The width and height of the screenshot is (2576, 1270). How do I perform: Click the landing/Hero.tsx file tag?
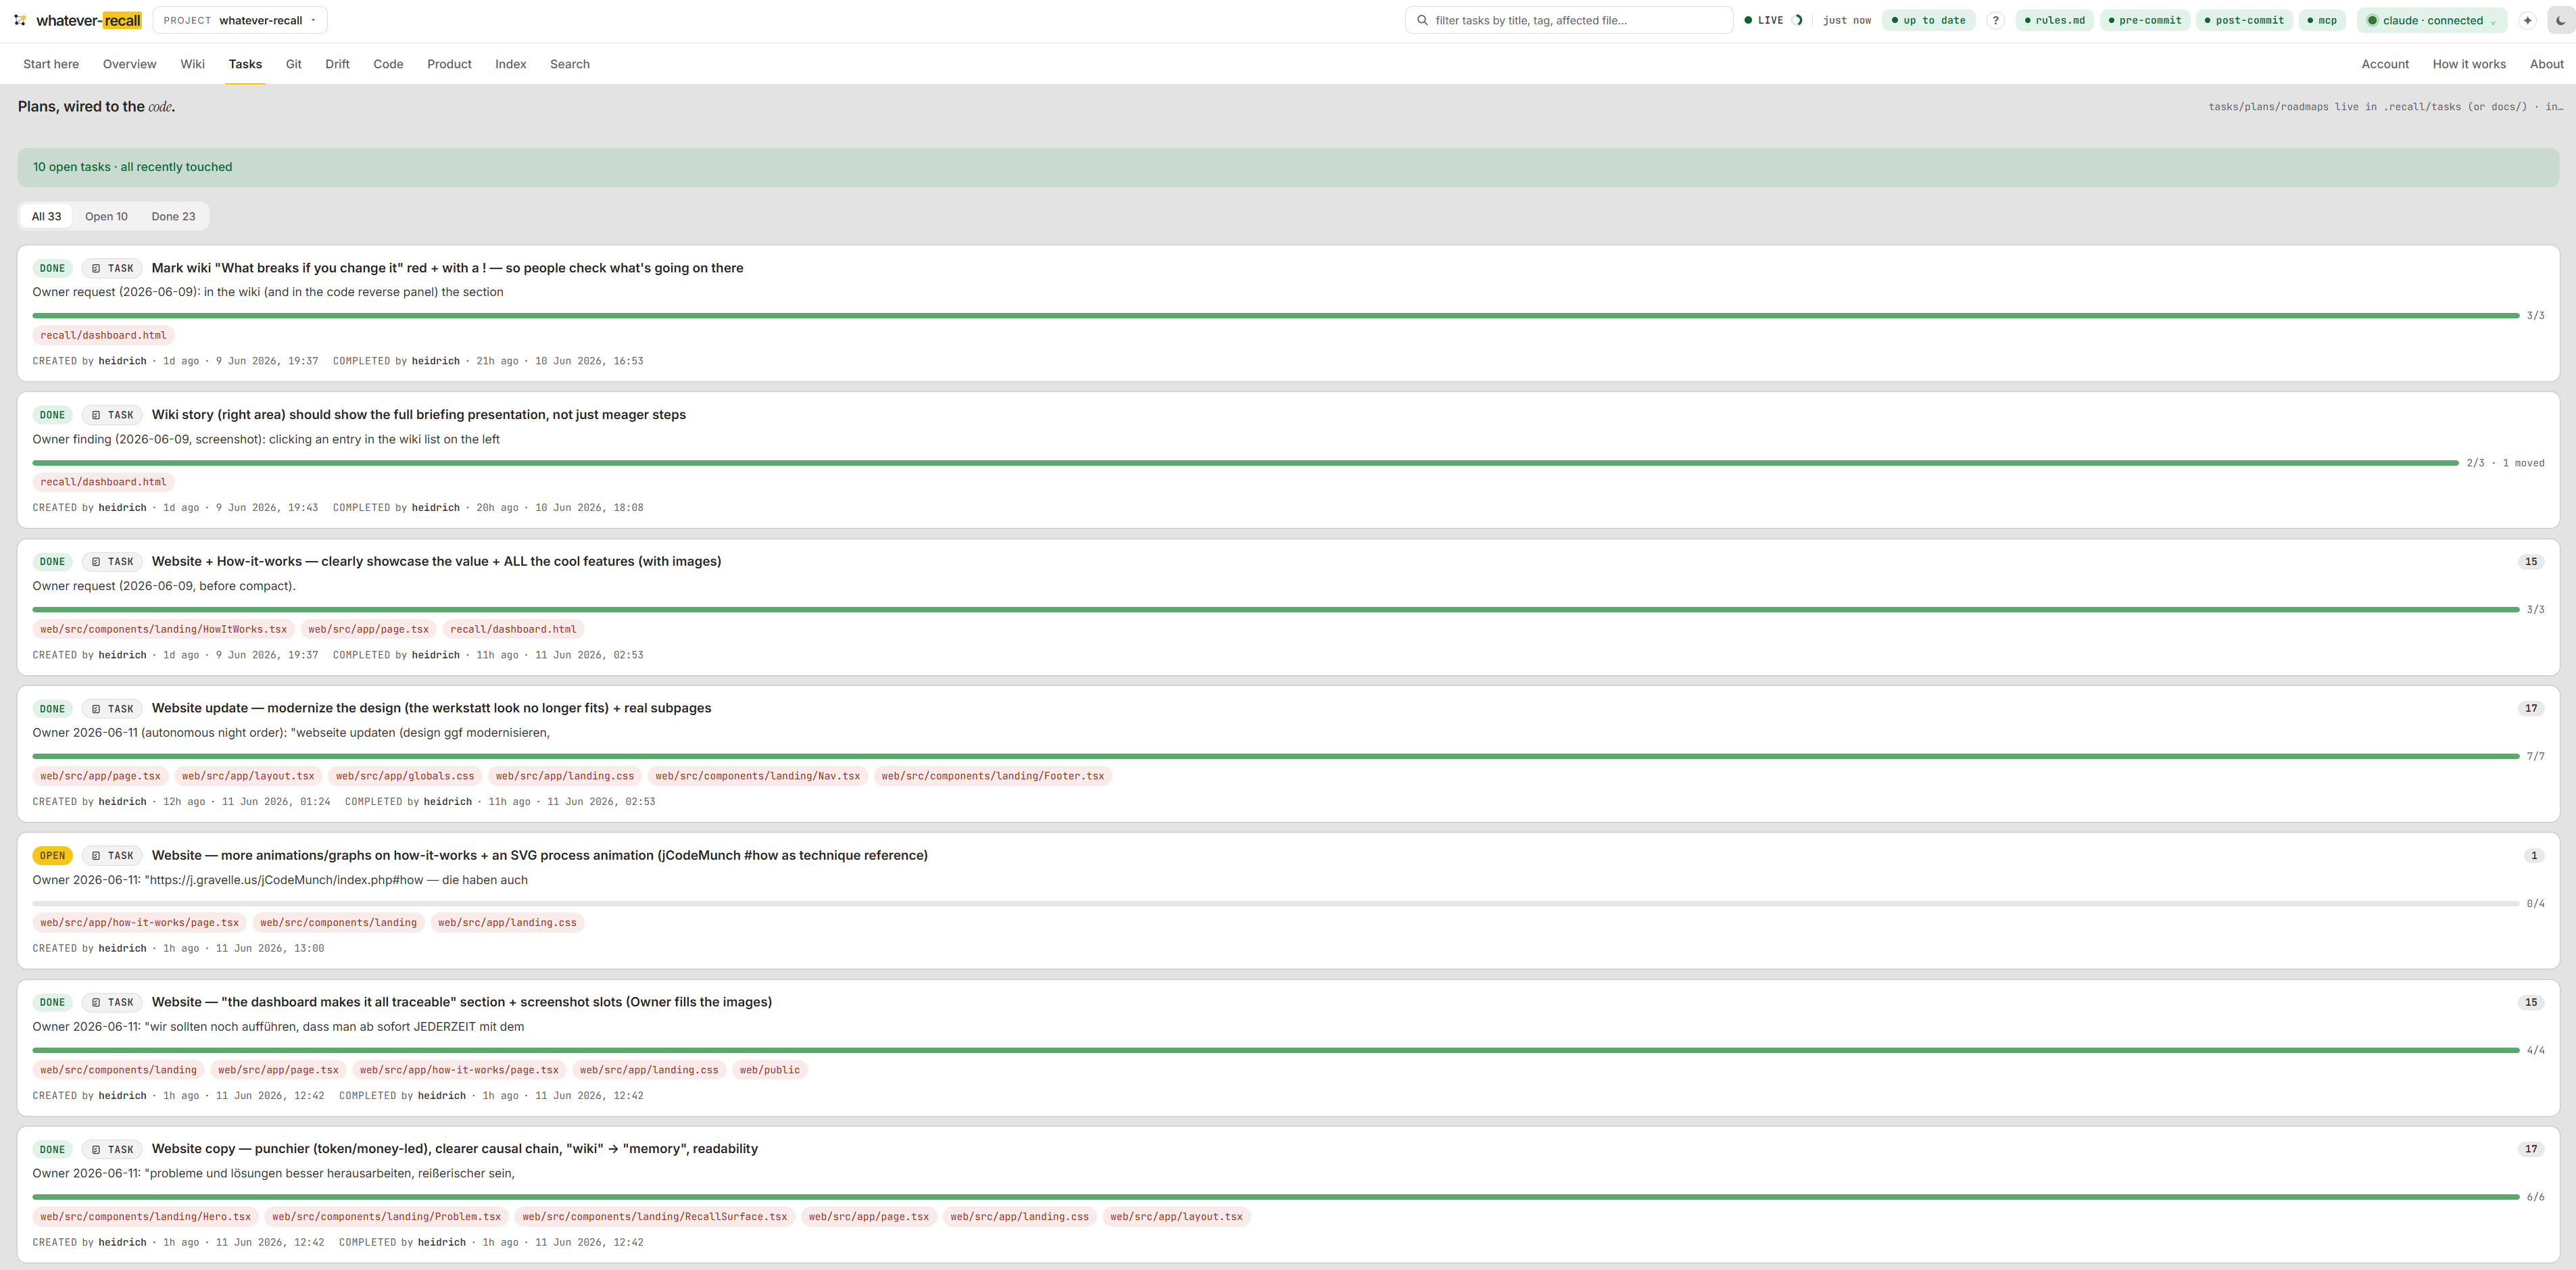(x=145, y=1217)
